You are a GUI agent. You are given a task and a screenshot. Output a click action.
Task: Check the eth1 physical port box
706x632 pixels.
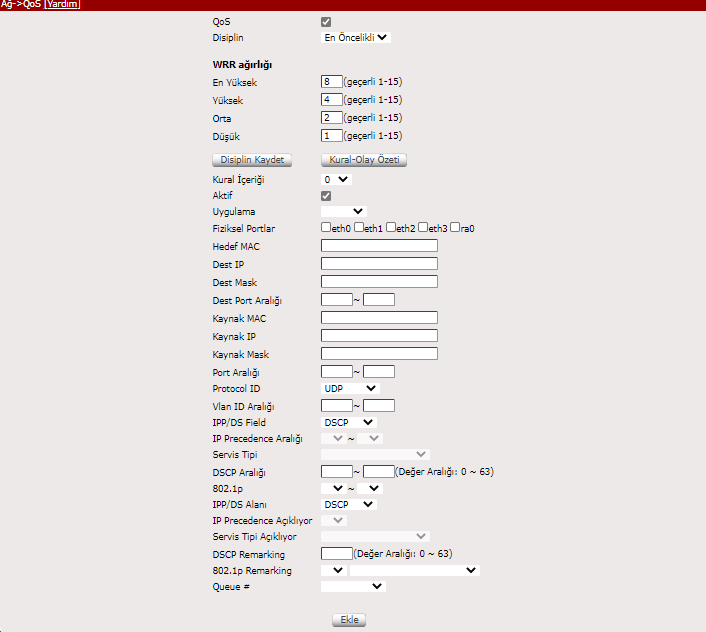click(x=358, y=227)
